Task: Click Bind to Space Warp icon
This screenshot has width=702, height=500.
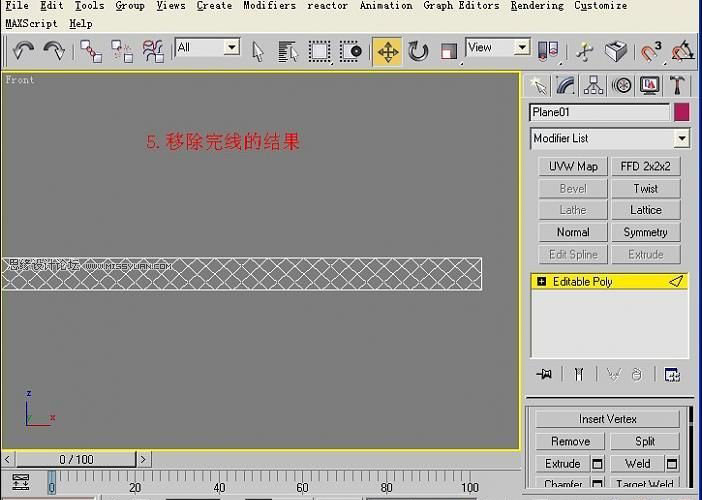Action: click(153, 51)
